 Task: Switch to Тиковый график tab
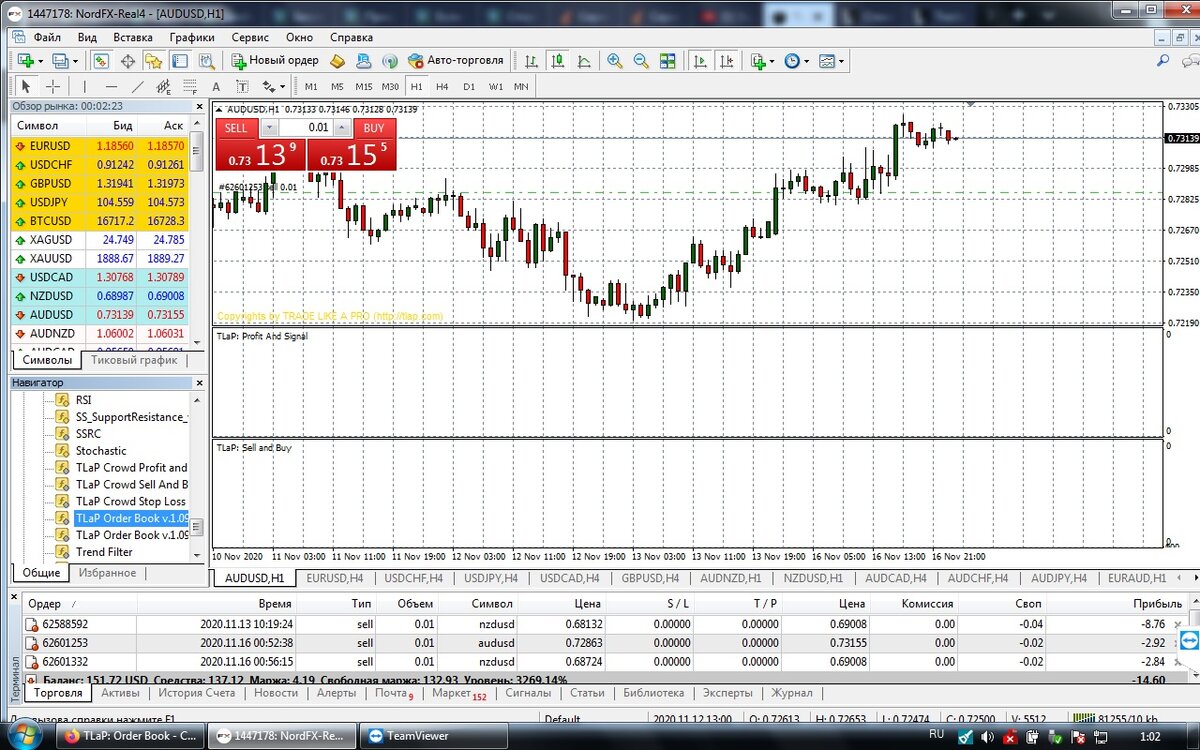click(x=133, y=360)
